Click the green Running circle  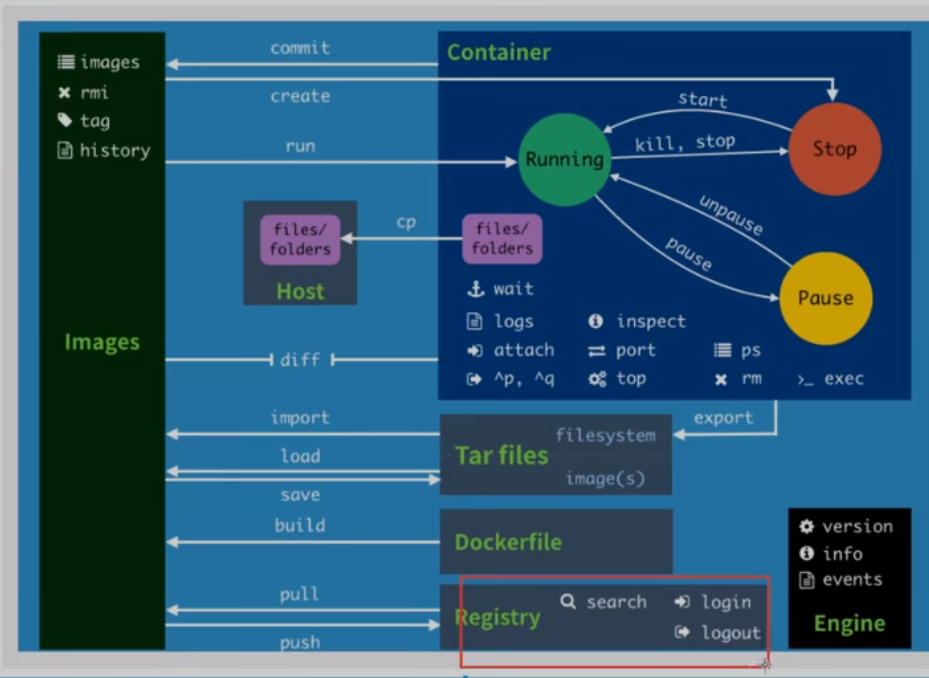pos(564,160)
